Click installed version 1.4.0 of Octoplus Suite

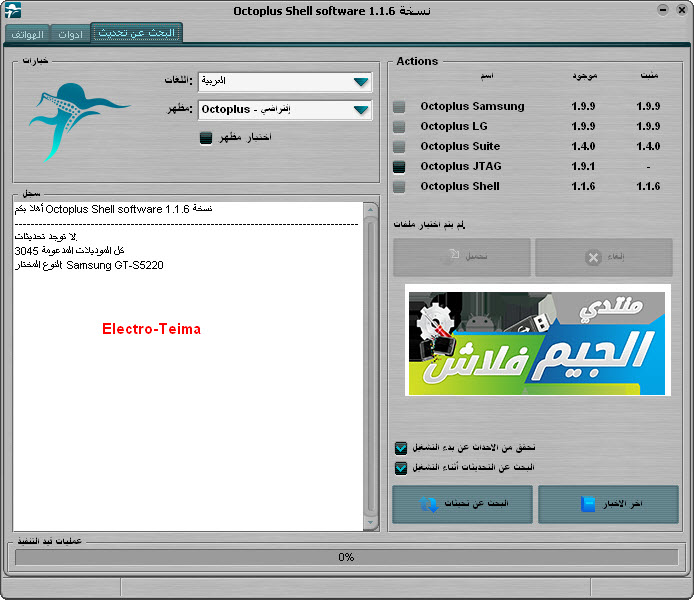[648, 146]
